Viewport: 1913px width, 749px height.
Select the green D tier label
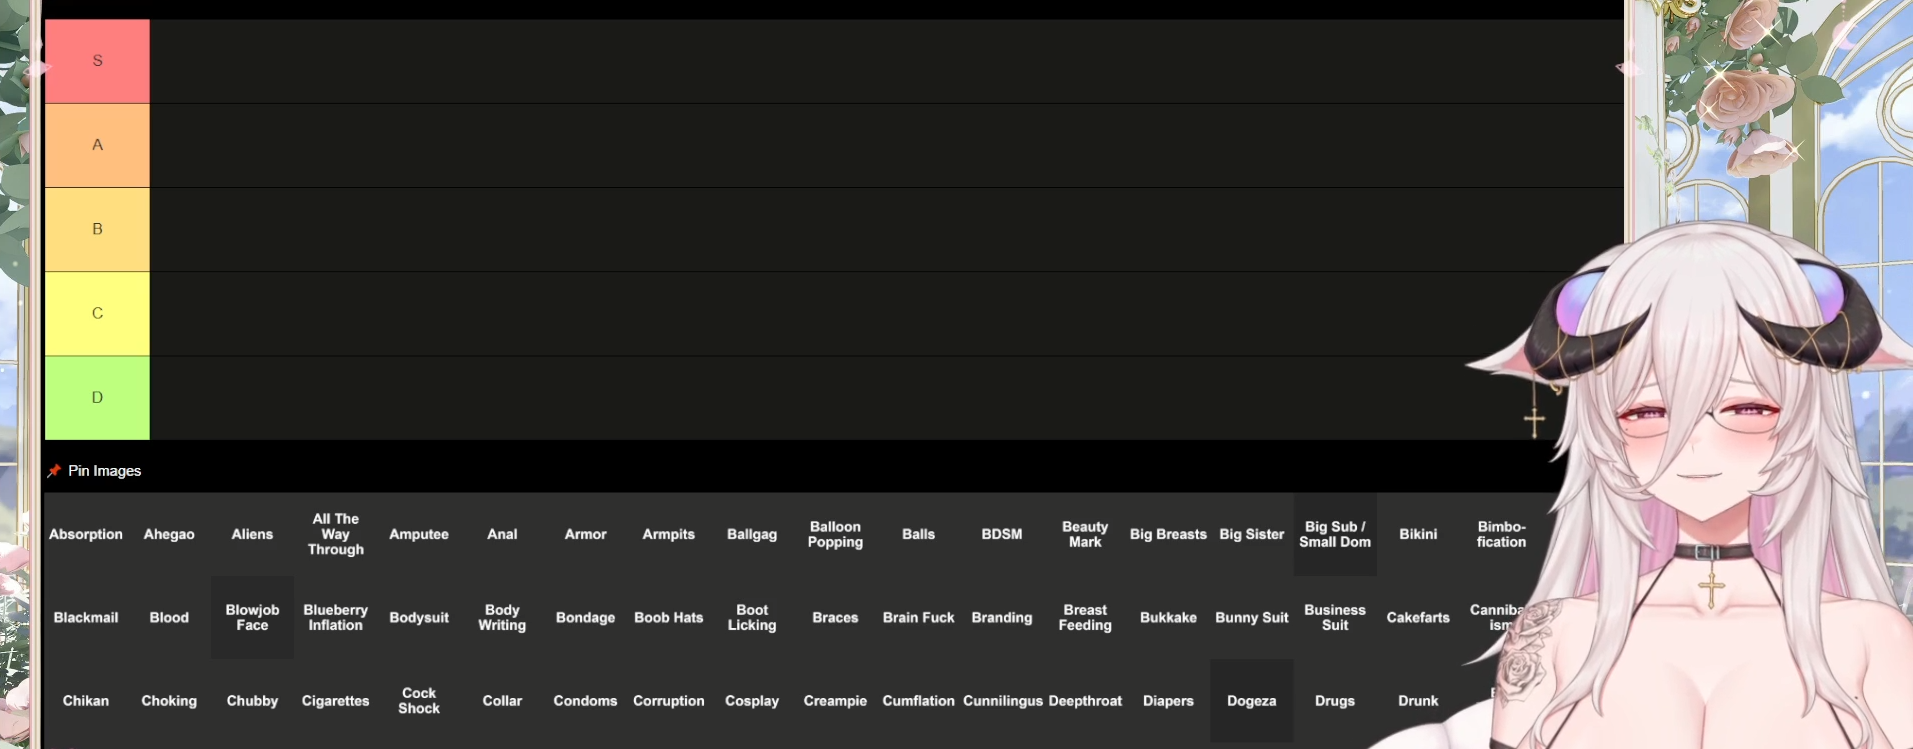click(x=97, y=398)
